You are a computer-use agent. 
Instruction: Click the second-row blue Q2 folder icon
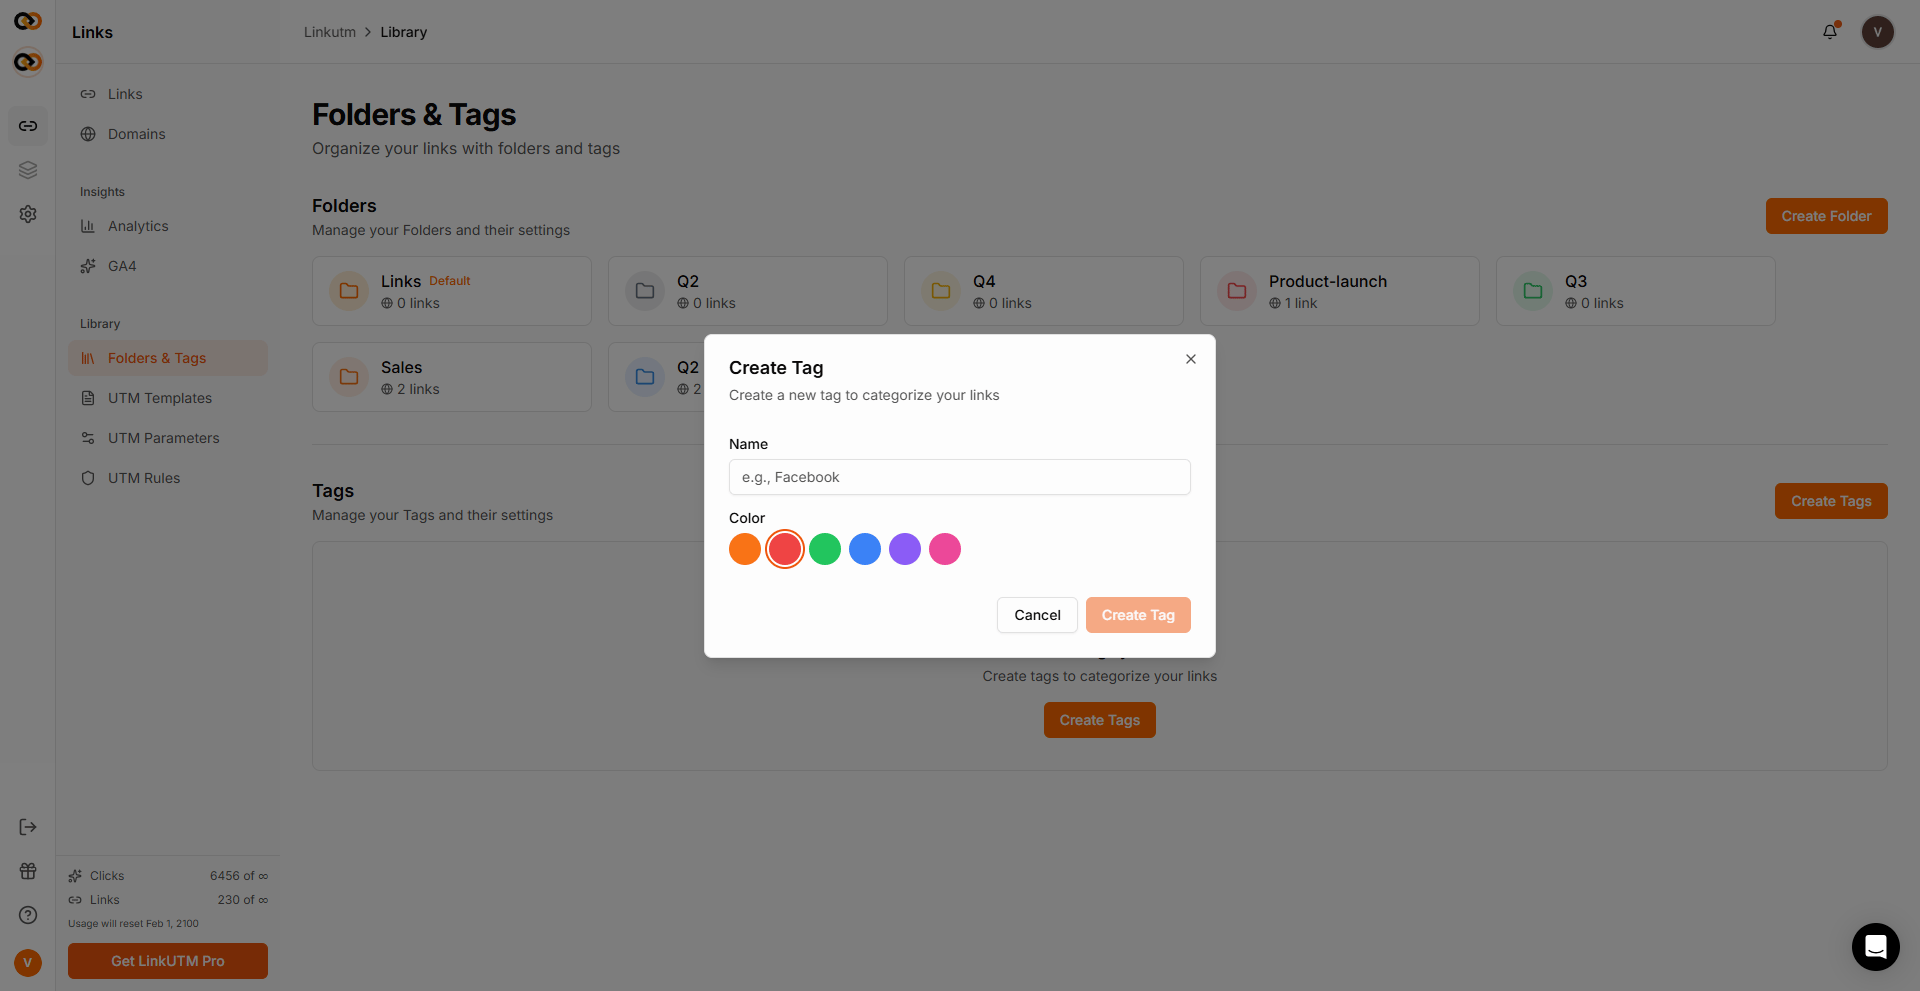tap(645, 377)
